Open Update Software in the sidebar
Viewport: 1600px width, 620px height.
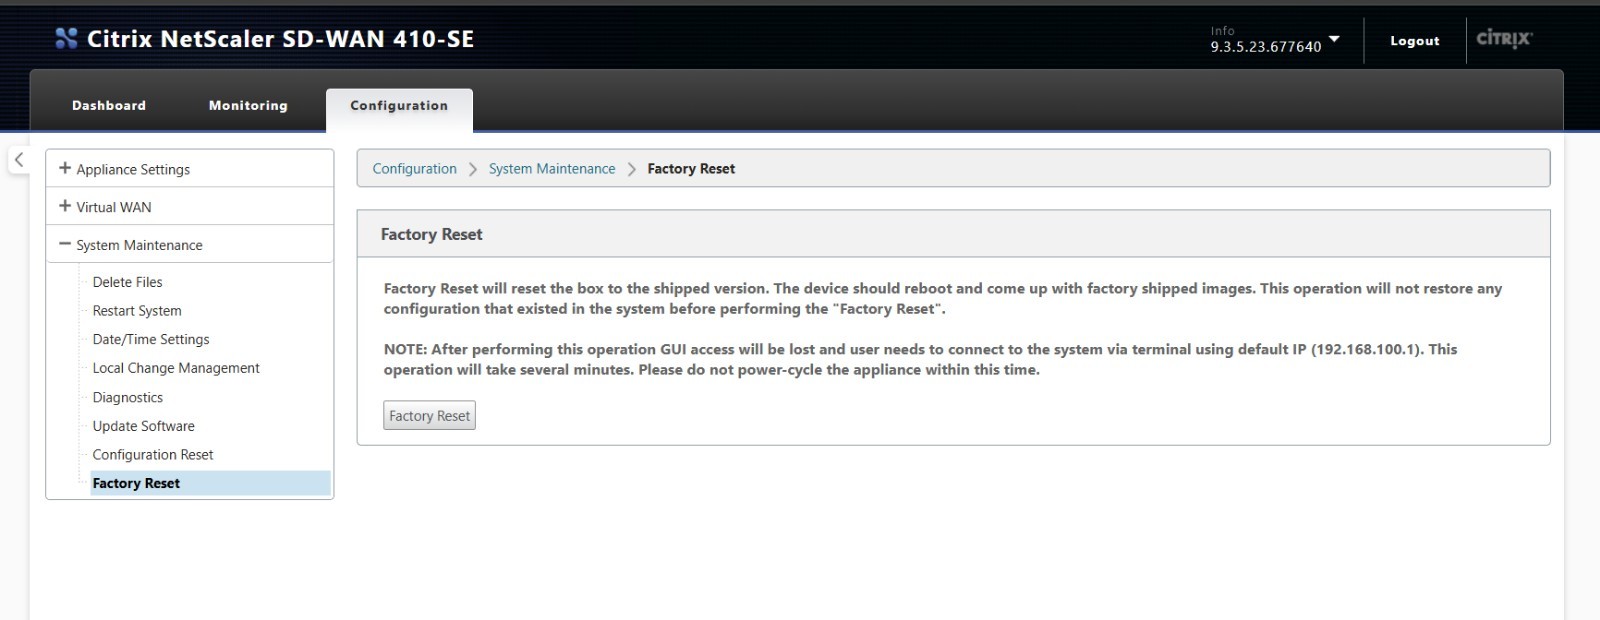pos(143,426)
